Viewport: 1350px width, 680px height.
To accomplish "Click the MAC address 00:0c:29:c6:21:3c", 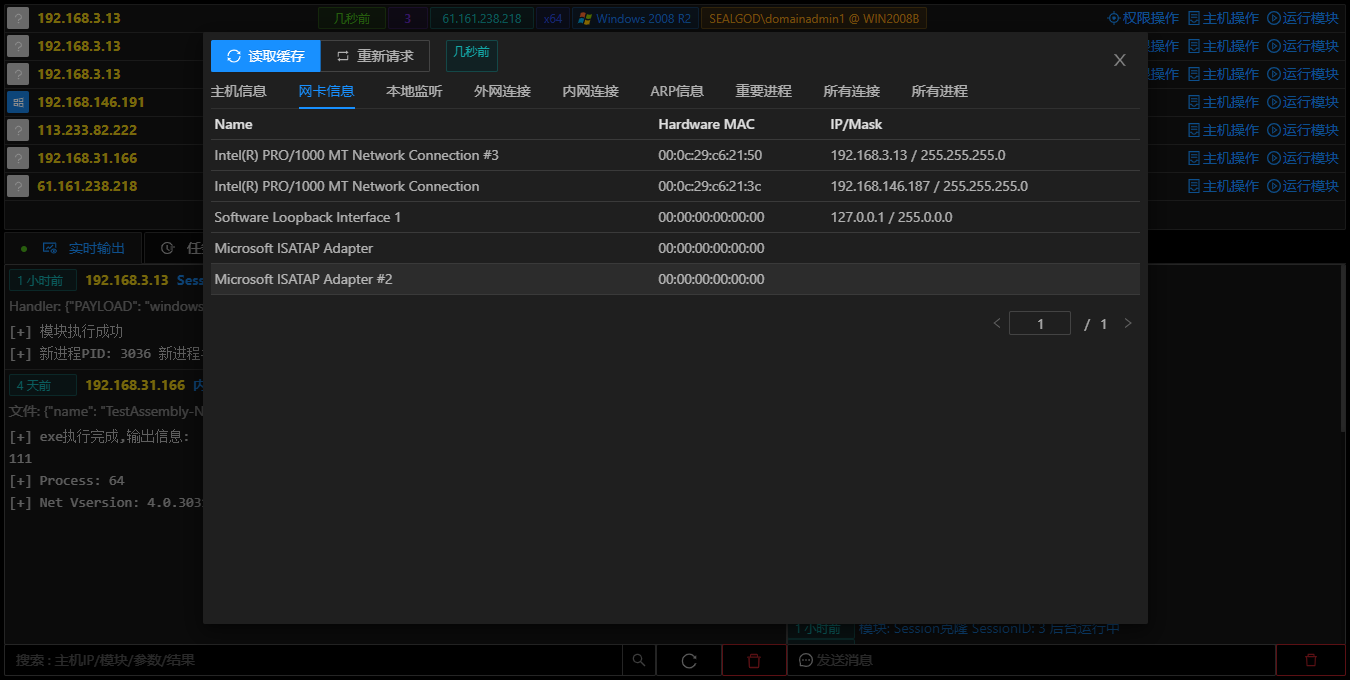I will tap(710, 186).
